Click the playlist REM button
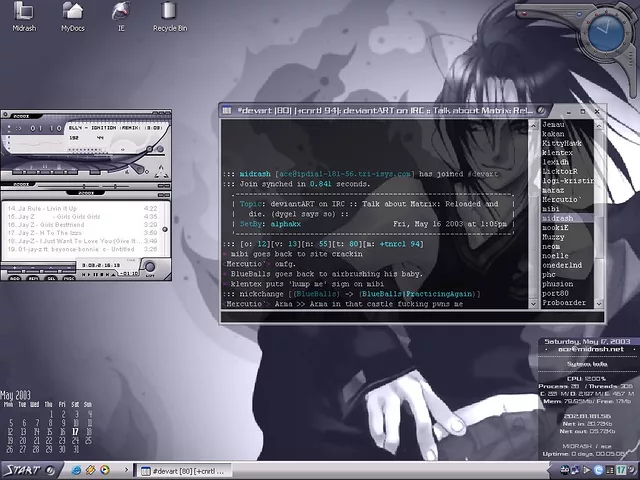Viewport: 640px width, 480px height. (x=33, y=278)
